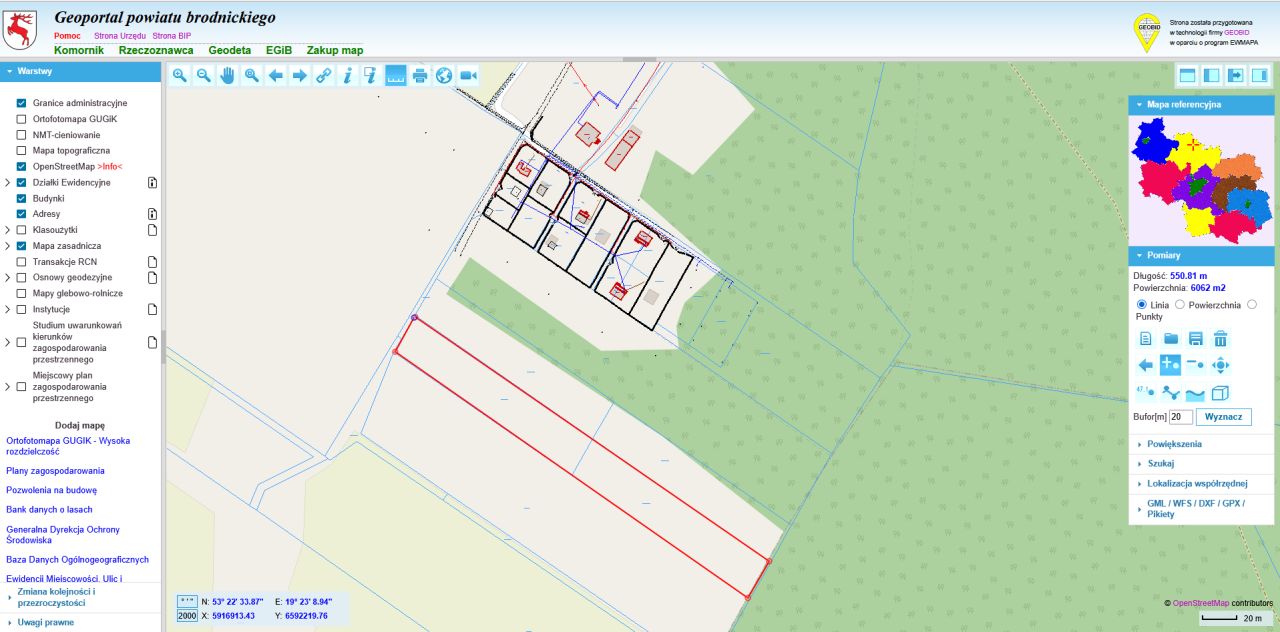Expand Klasoużytki layer group
Screen dimensions: 1280x632
(8, 230)
